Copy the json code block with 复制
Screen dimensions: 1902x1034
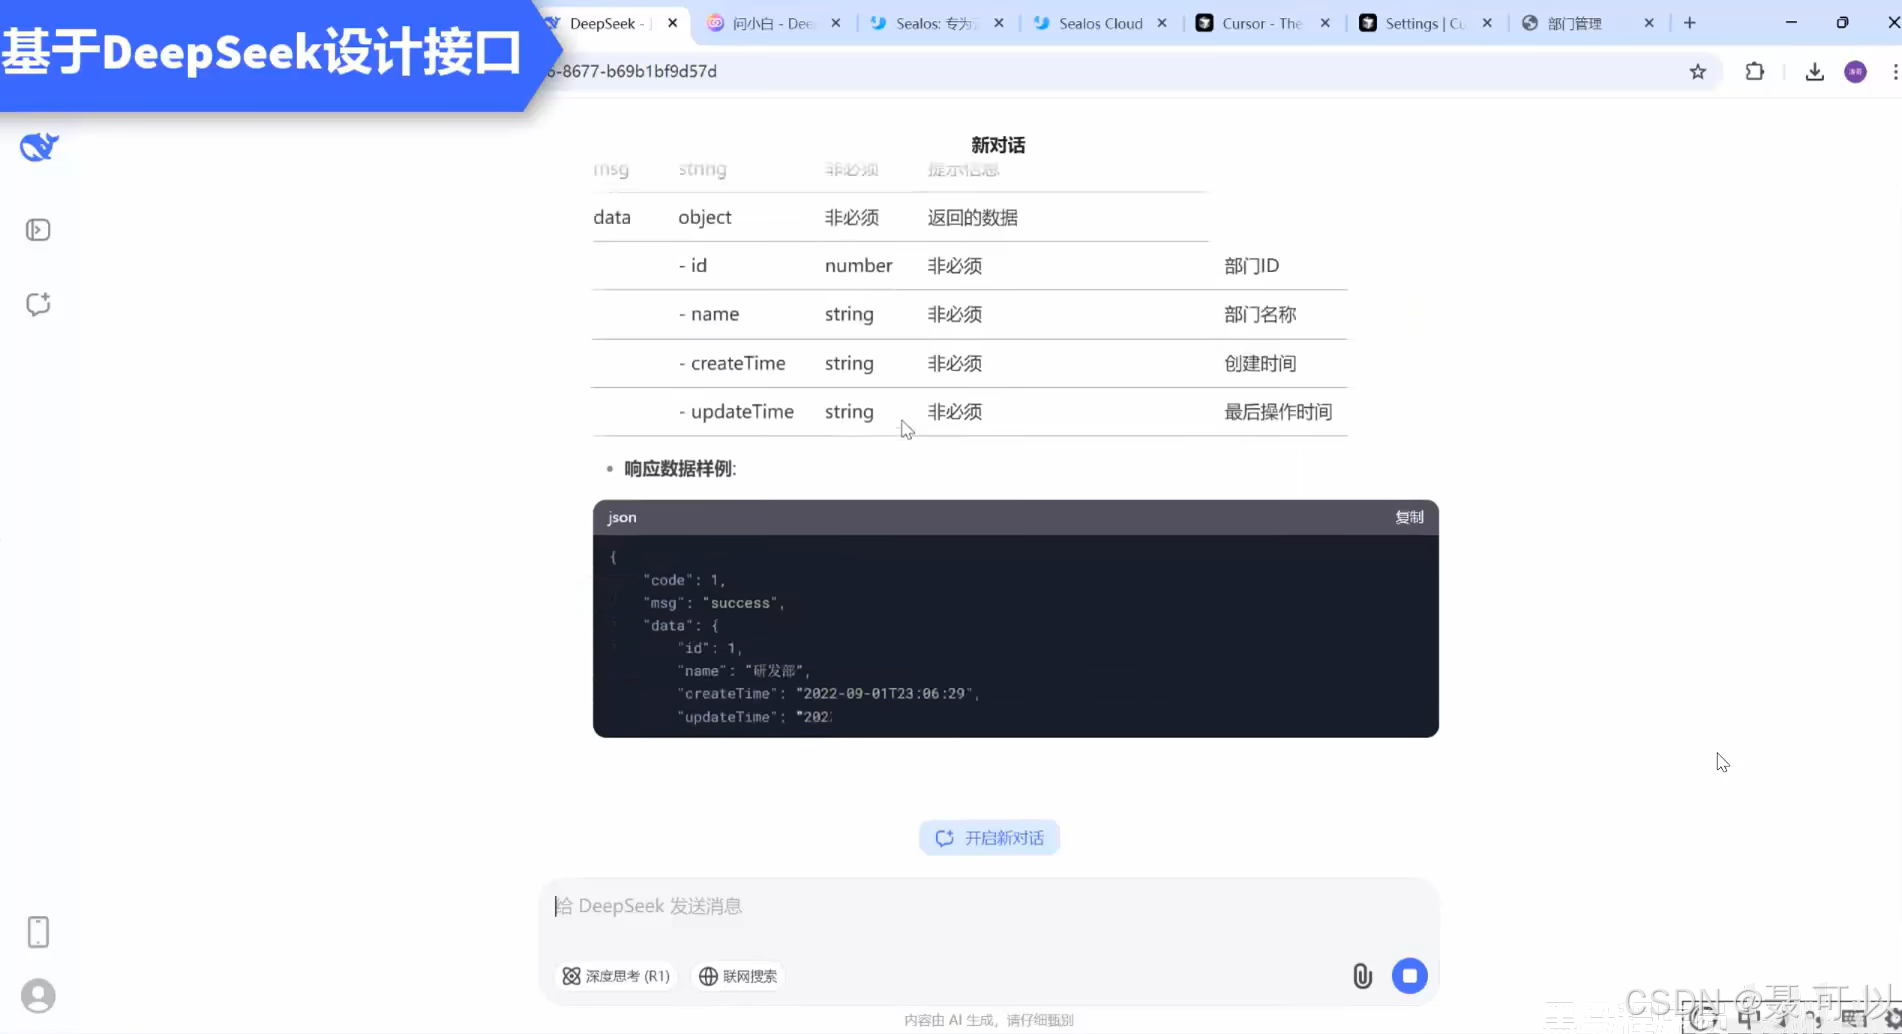1409,517
